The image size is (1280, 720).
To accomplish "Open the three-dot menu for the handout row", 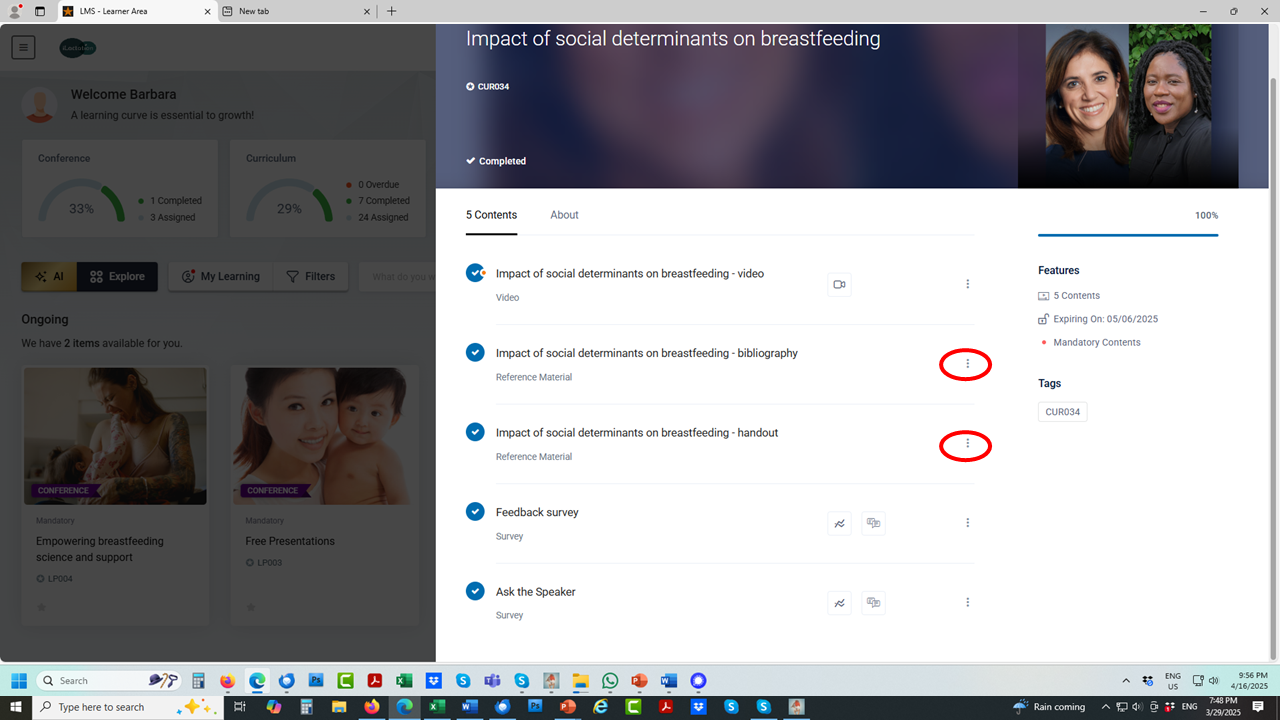I will (967, 443).
